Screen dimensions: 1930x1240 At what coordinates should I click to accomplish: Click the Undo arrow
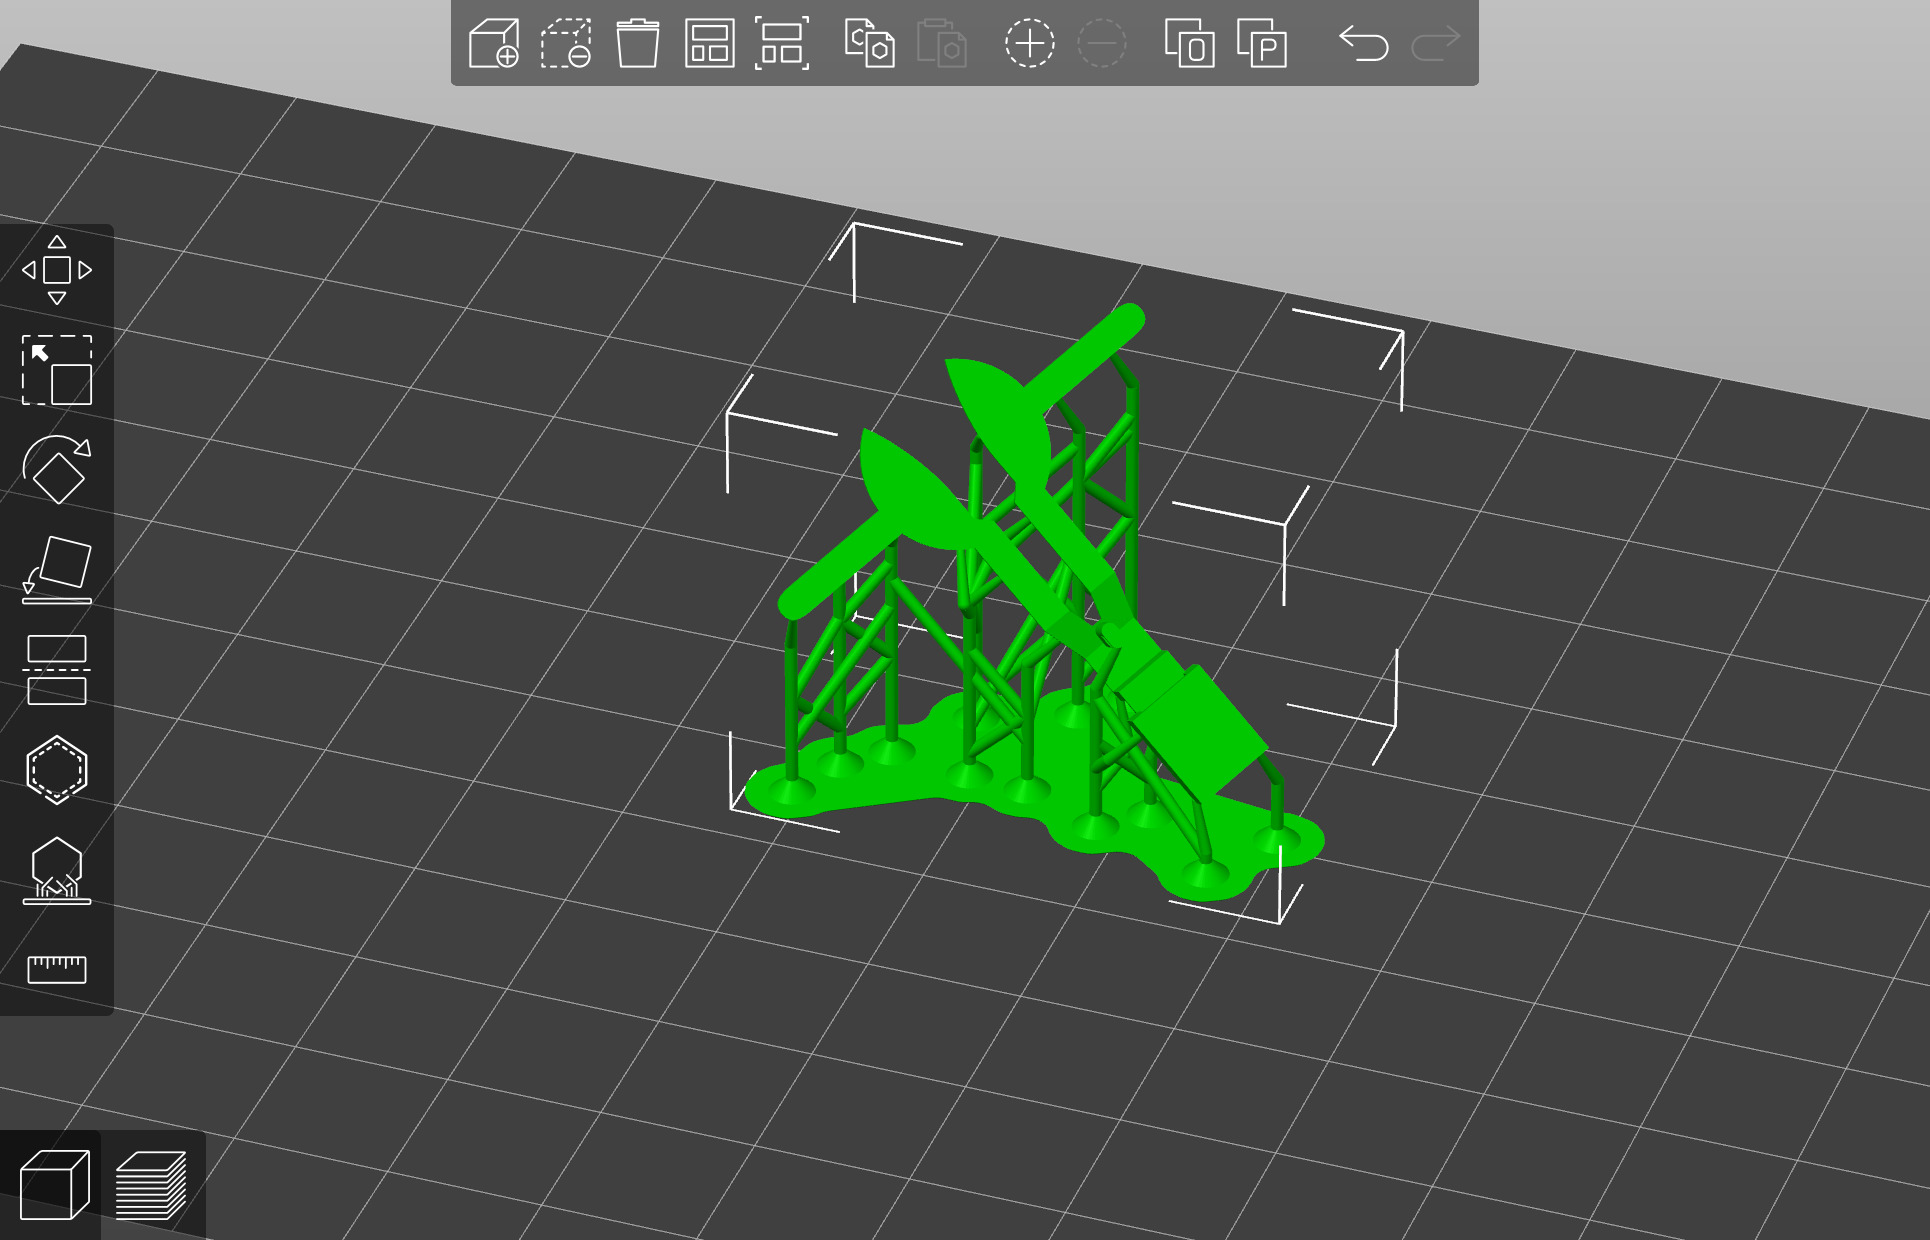[1363, 44]
